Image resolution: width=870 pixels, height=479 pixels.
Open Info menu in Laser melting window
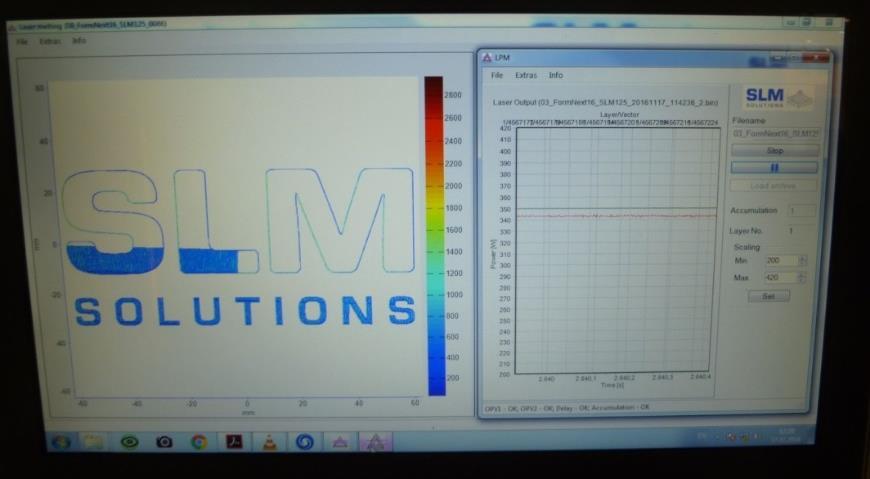tap(79, 41)
